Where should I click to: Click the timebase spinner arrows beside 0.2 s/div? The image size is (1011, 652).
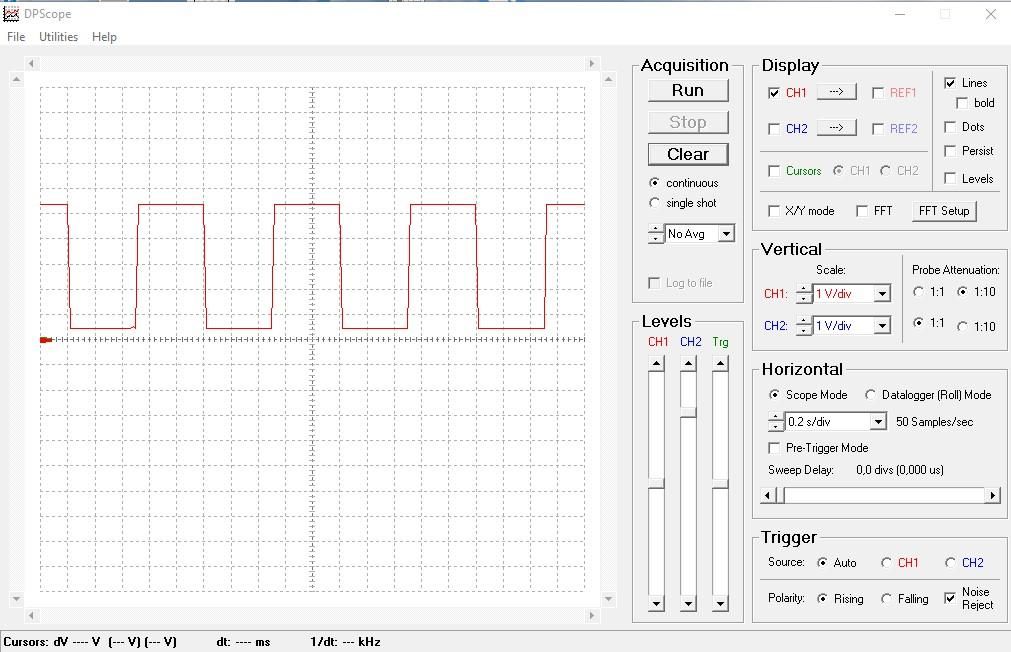776,422
